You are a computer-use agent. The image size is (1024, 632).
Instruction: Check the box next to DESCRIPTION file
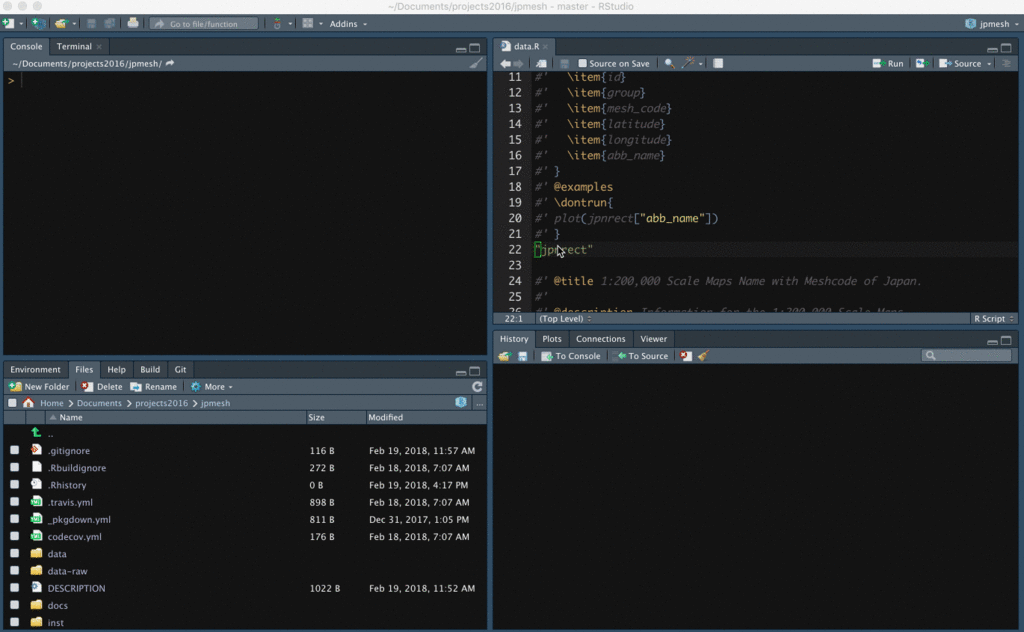click(x=14, y=588)
